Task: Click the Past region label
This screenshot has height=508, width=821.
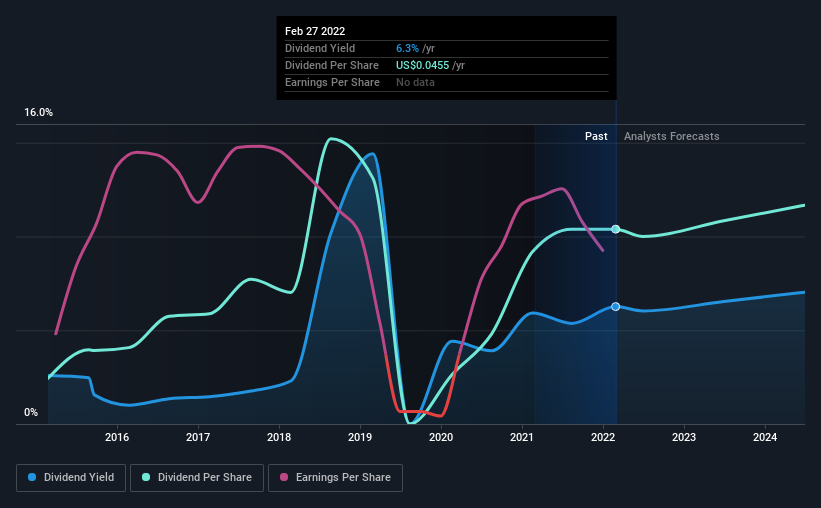Action: tap(596, 136)
